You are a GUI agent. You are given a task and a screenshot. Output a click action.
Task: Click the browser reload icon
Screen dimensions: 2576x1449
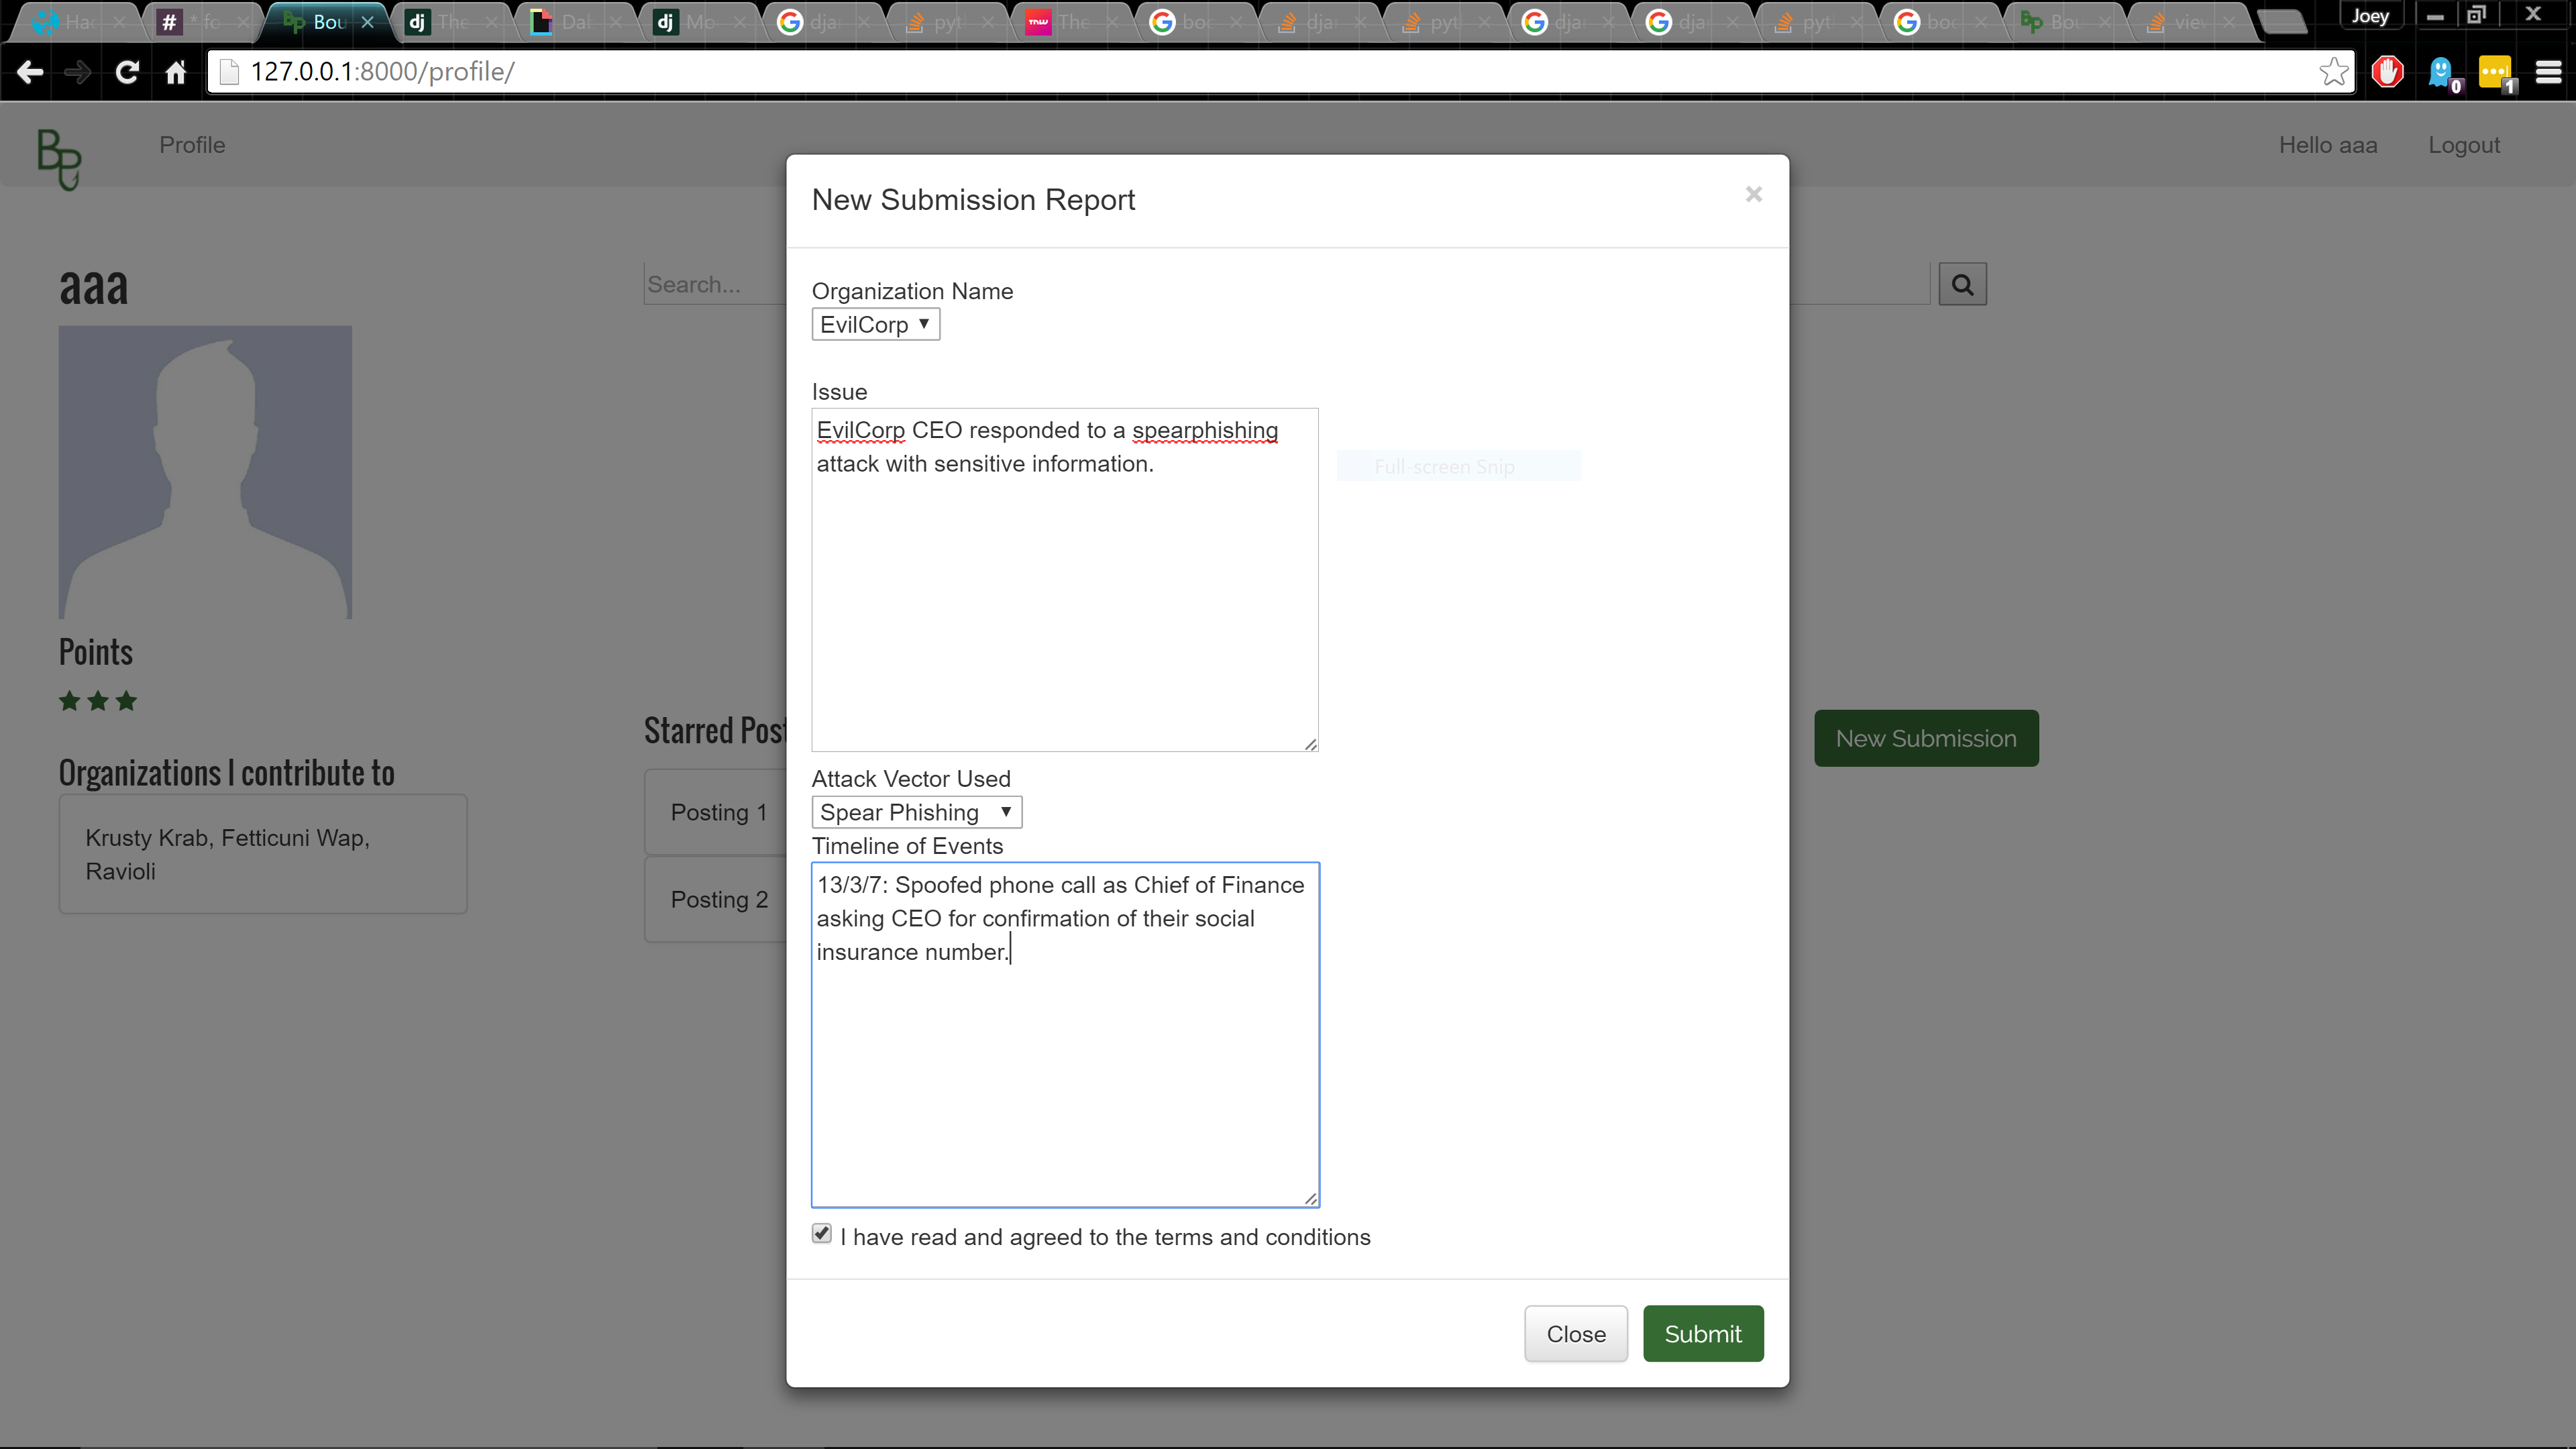click(x=127, y=72)
